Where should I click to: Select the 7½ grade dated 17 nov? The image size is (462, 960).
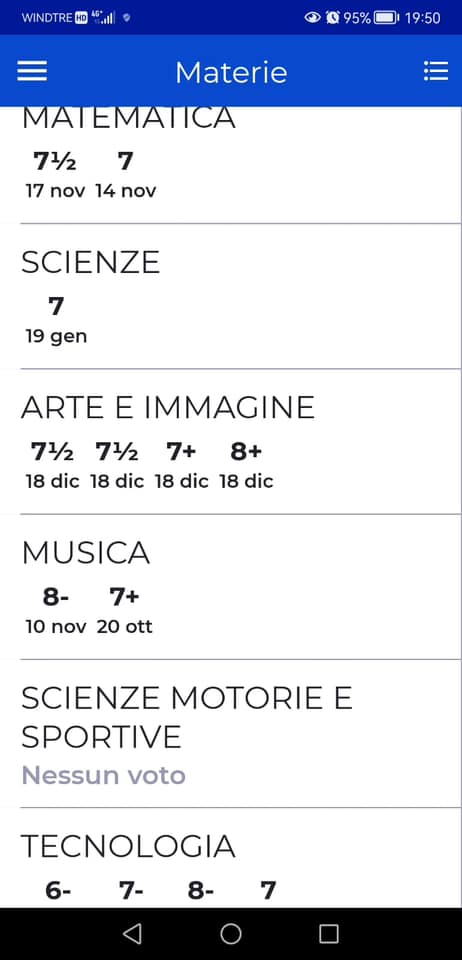tap(55, 174)
